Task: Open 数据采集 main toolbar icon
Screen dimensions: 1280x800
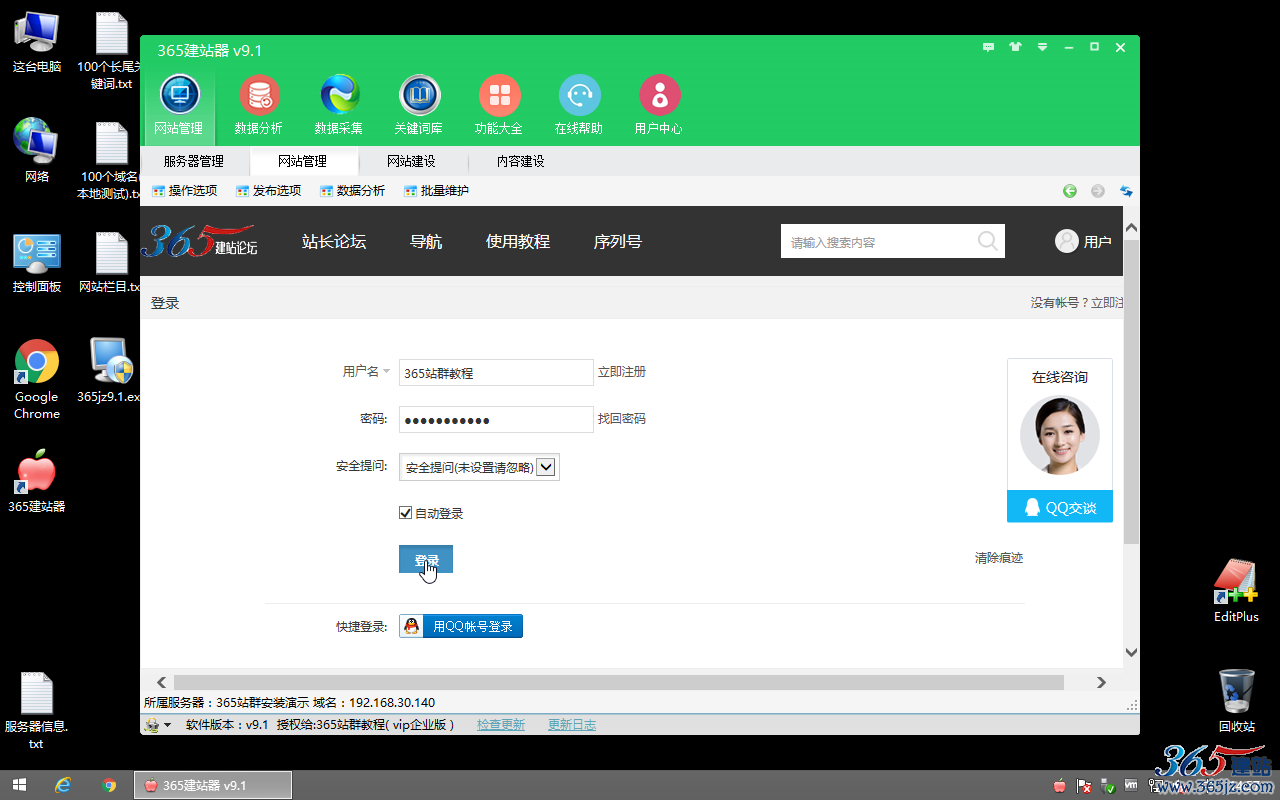Action: (x=339, y=105)
